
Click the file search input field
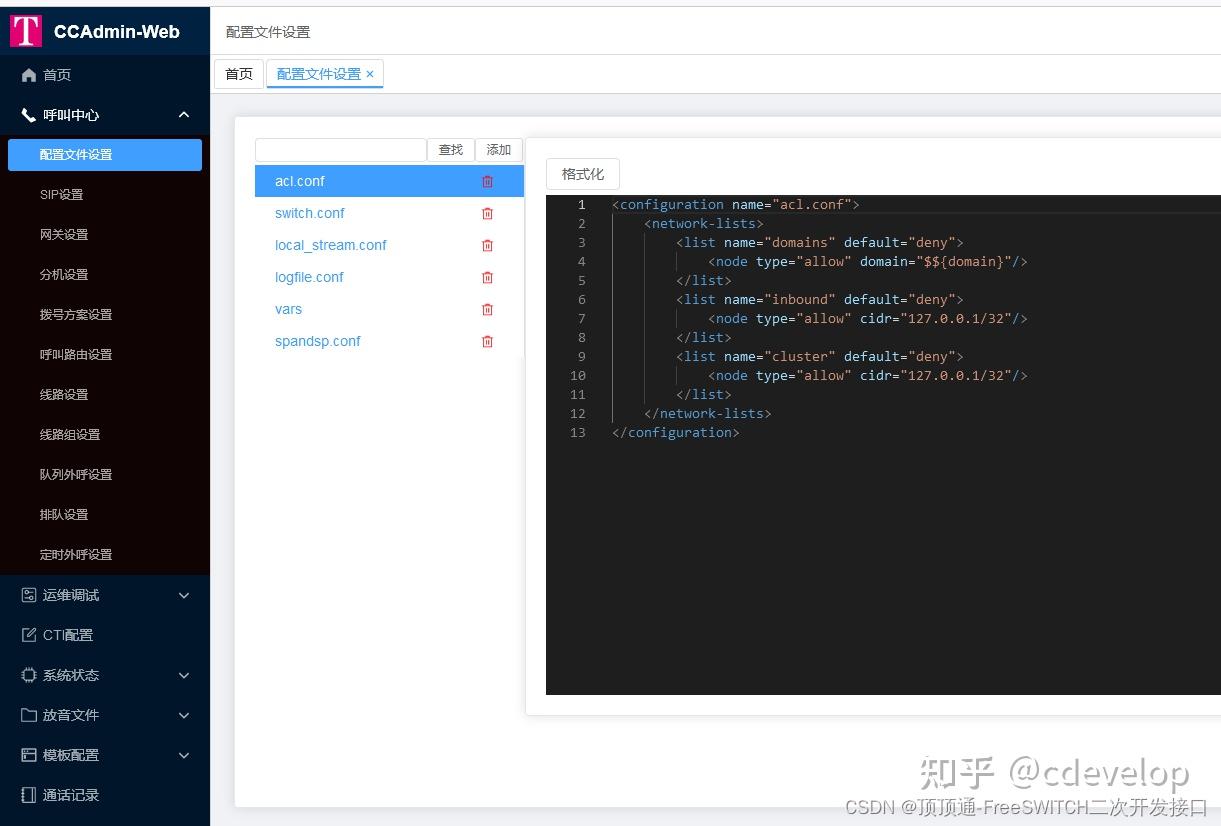(x=340, y=149)
